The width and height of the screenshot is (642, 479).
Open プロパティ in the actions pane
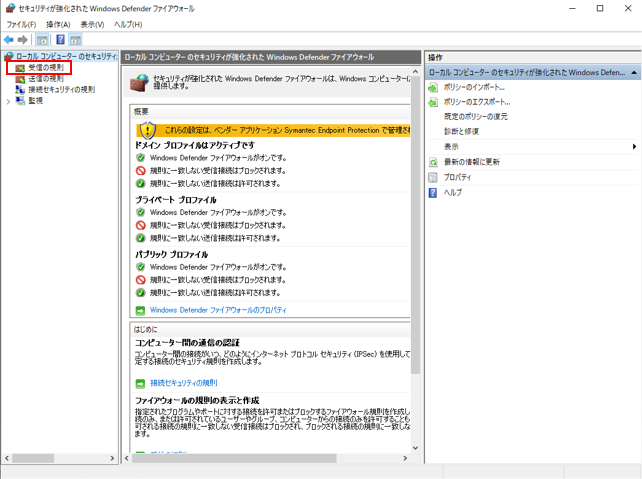[x=457, y=177]
